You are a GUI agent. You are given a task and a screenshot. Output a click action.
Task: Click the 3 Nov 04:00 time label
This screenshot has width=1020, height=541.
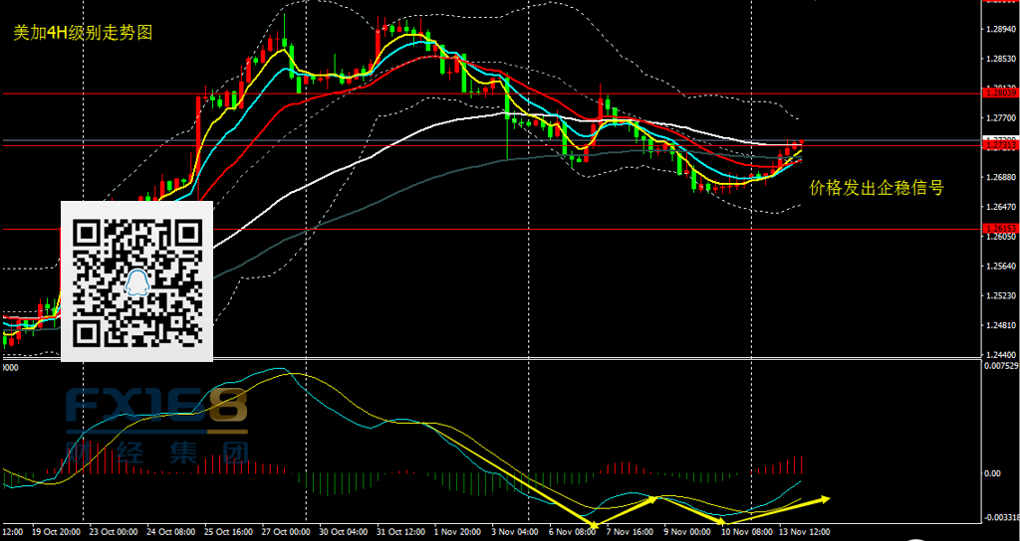coord(517,532)
